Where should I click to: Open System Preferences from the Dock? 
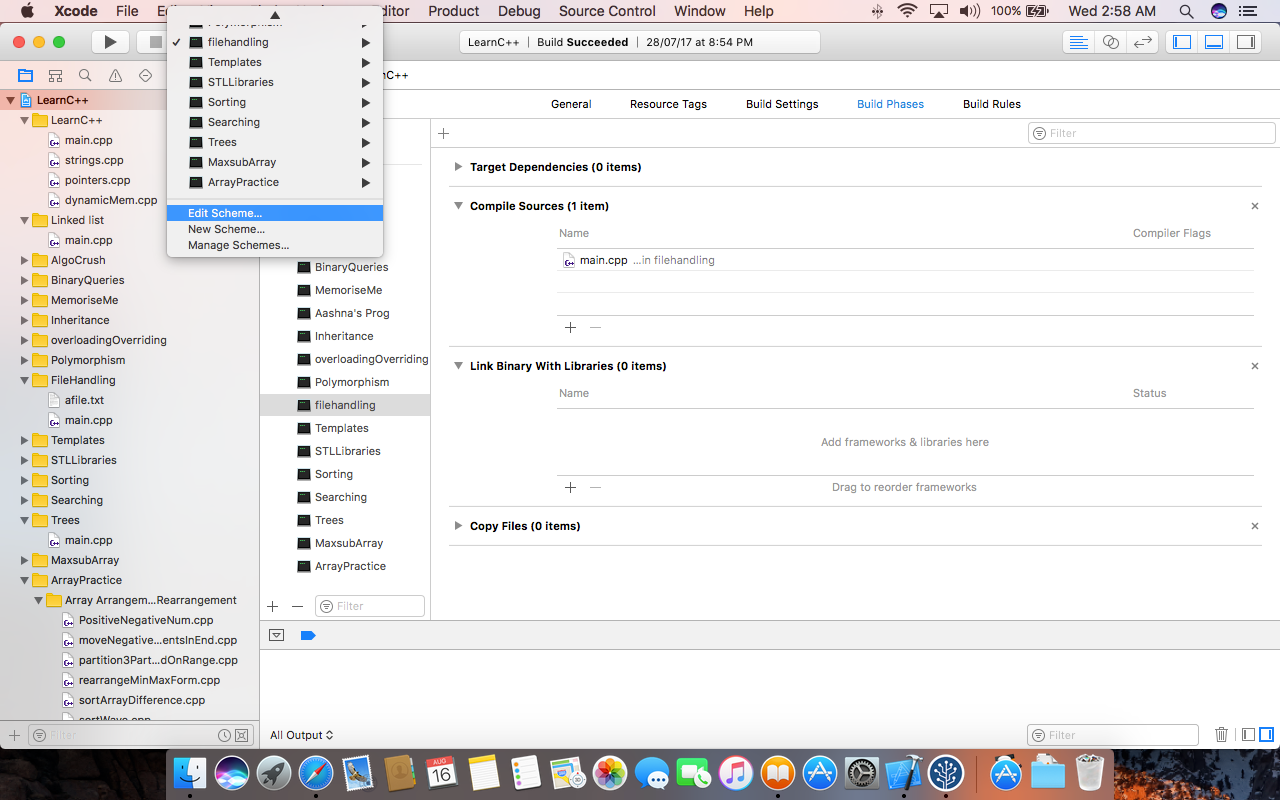862,773
